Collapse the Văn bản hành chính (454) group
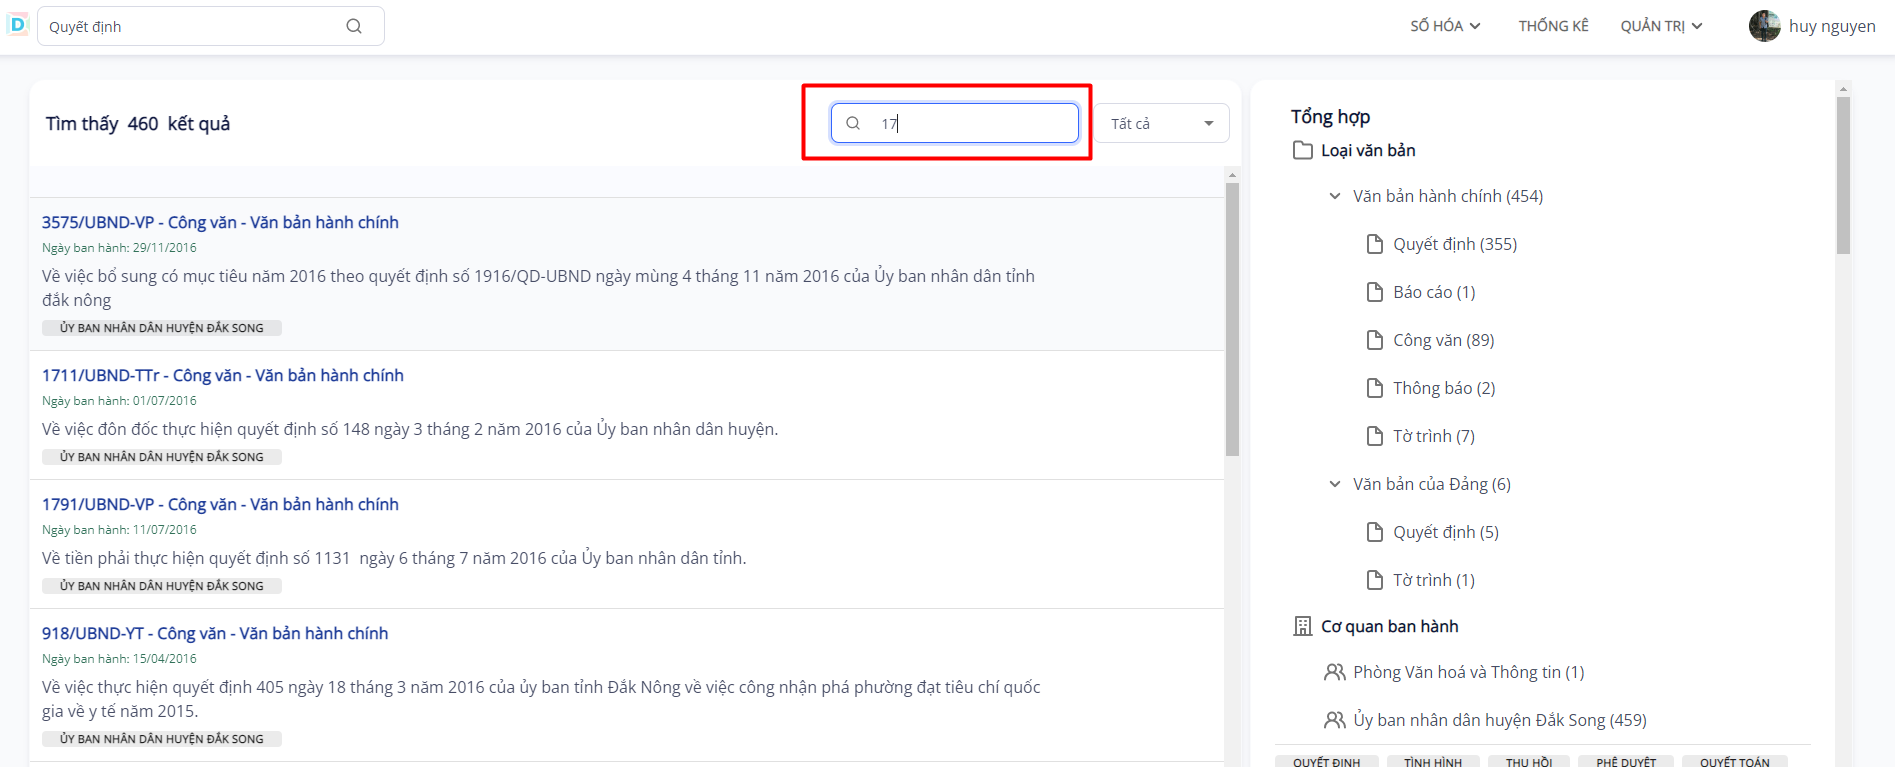This screenshot has width=1895, height=767. (1334, 196)
